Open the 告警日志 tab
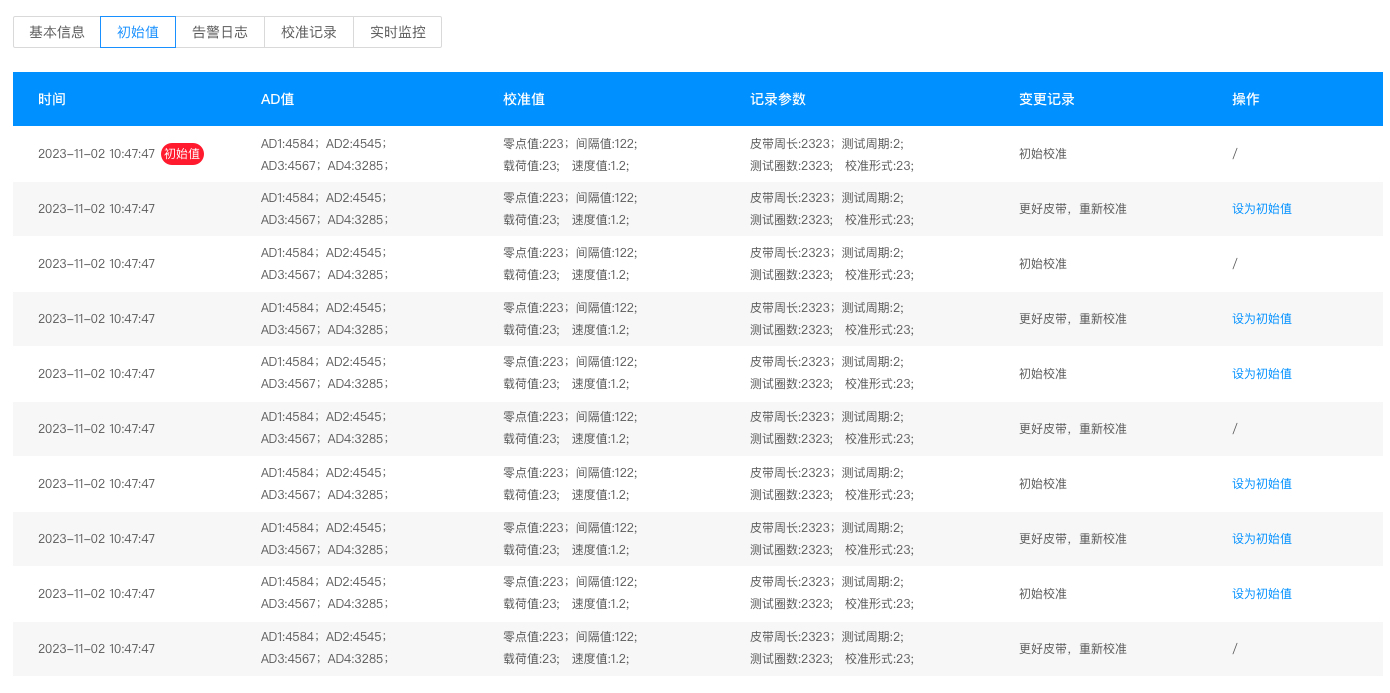Image resolution: width=1390 pixels, height=693 pixels. click(x=220, y=31)
